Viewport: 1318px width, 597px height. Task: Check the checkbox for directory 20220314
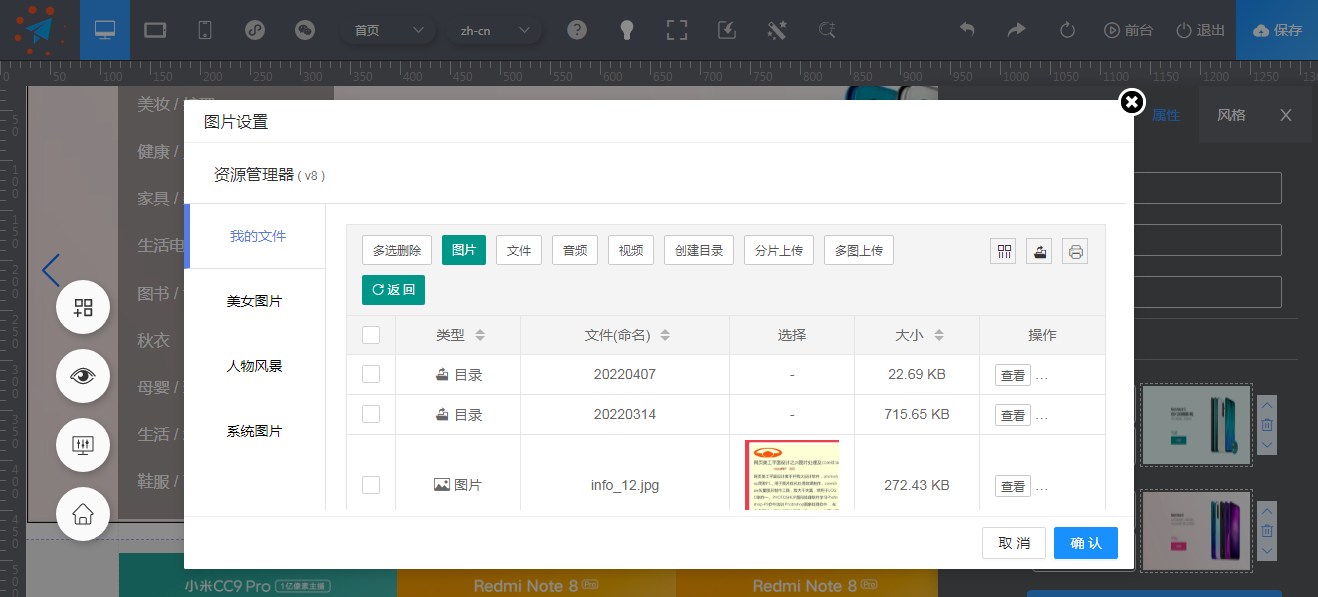pos(371,414)
